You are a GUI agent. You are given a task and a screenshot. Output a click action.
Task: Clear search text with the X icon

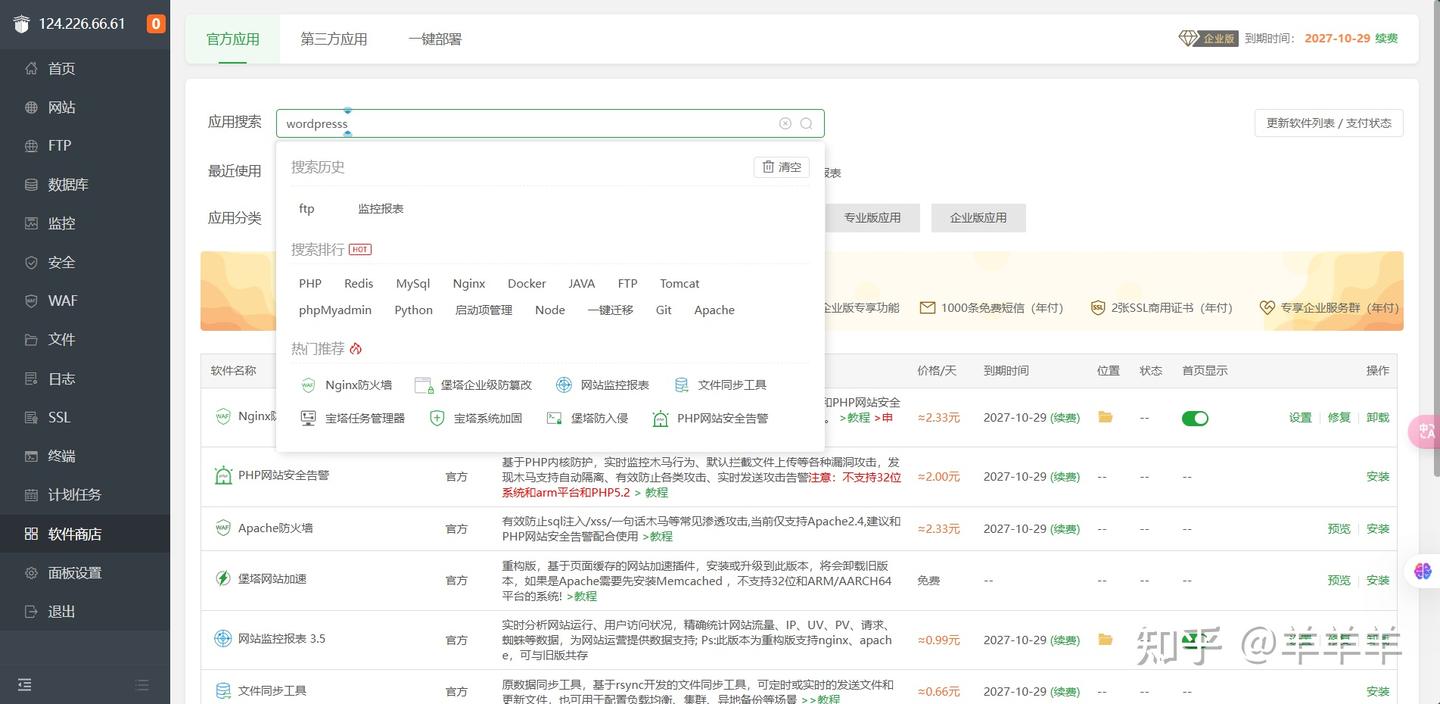pyautogui.click(x=785, y=124)
